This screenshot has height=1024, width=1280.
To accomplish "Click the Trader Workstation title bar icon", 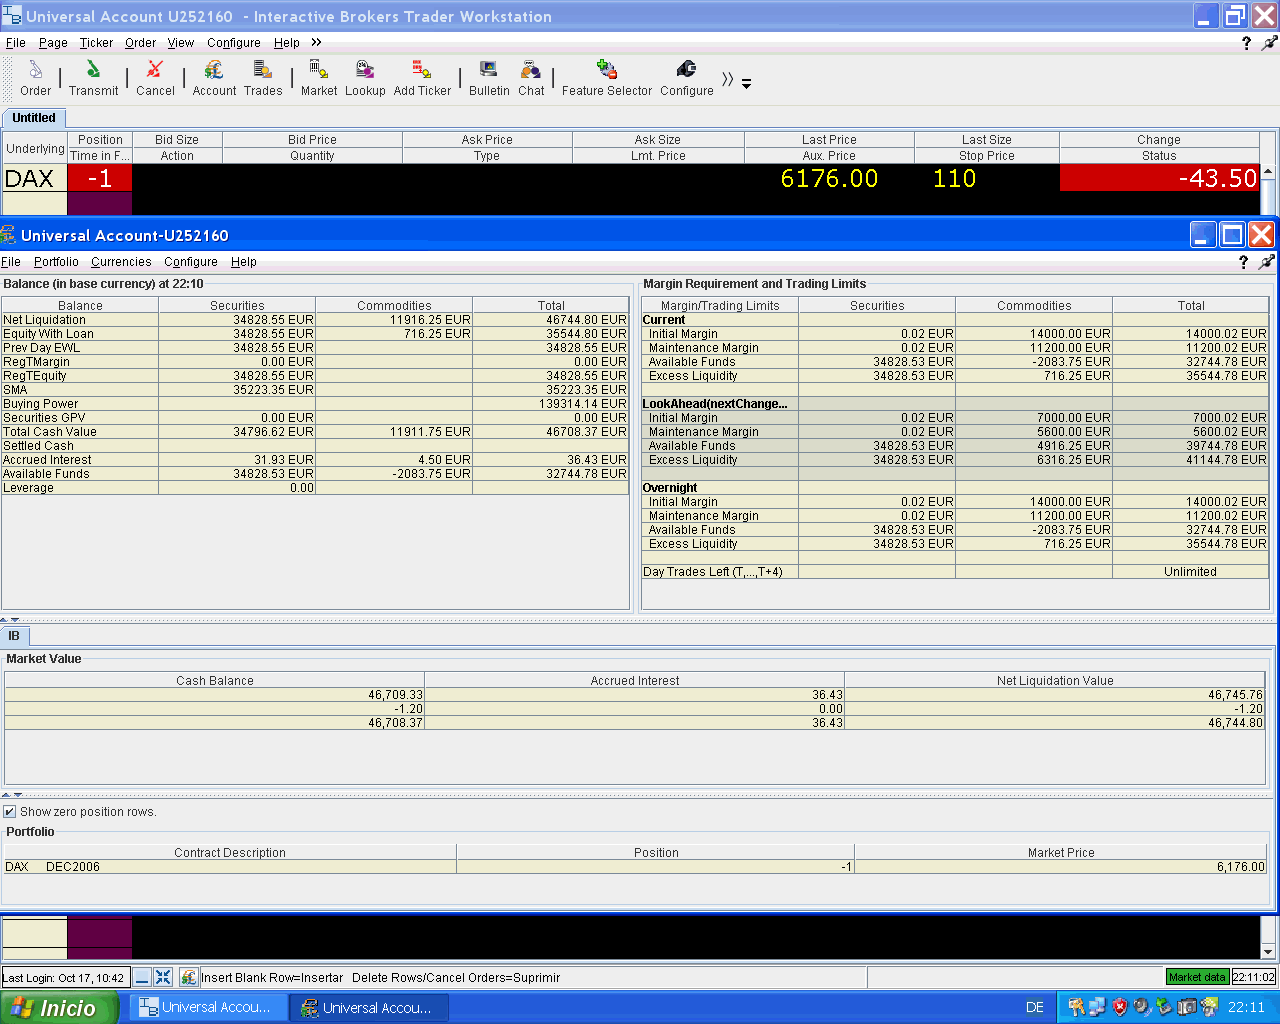I will [x=11, y=15].
